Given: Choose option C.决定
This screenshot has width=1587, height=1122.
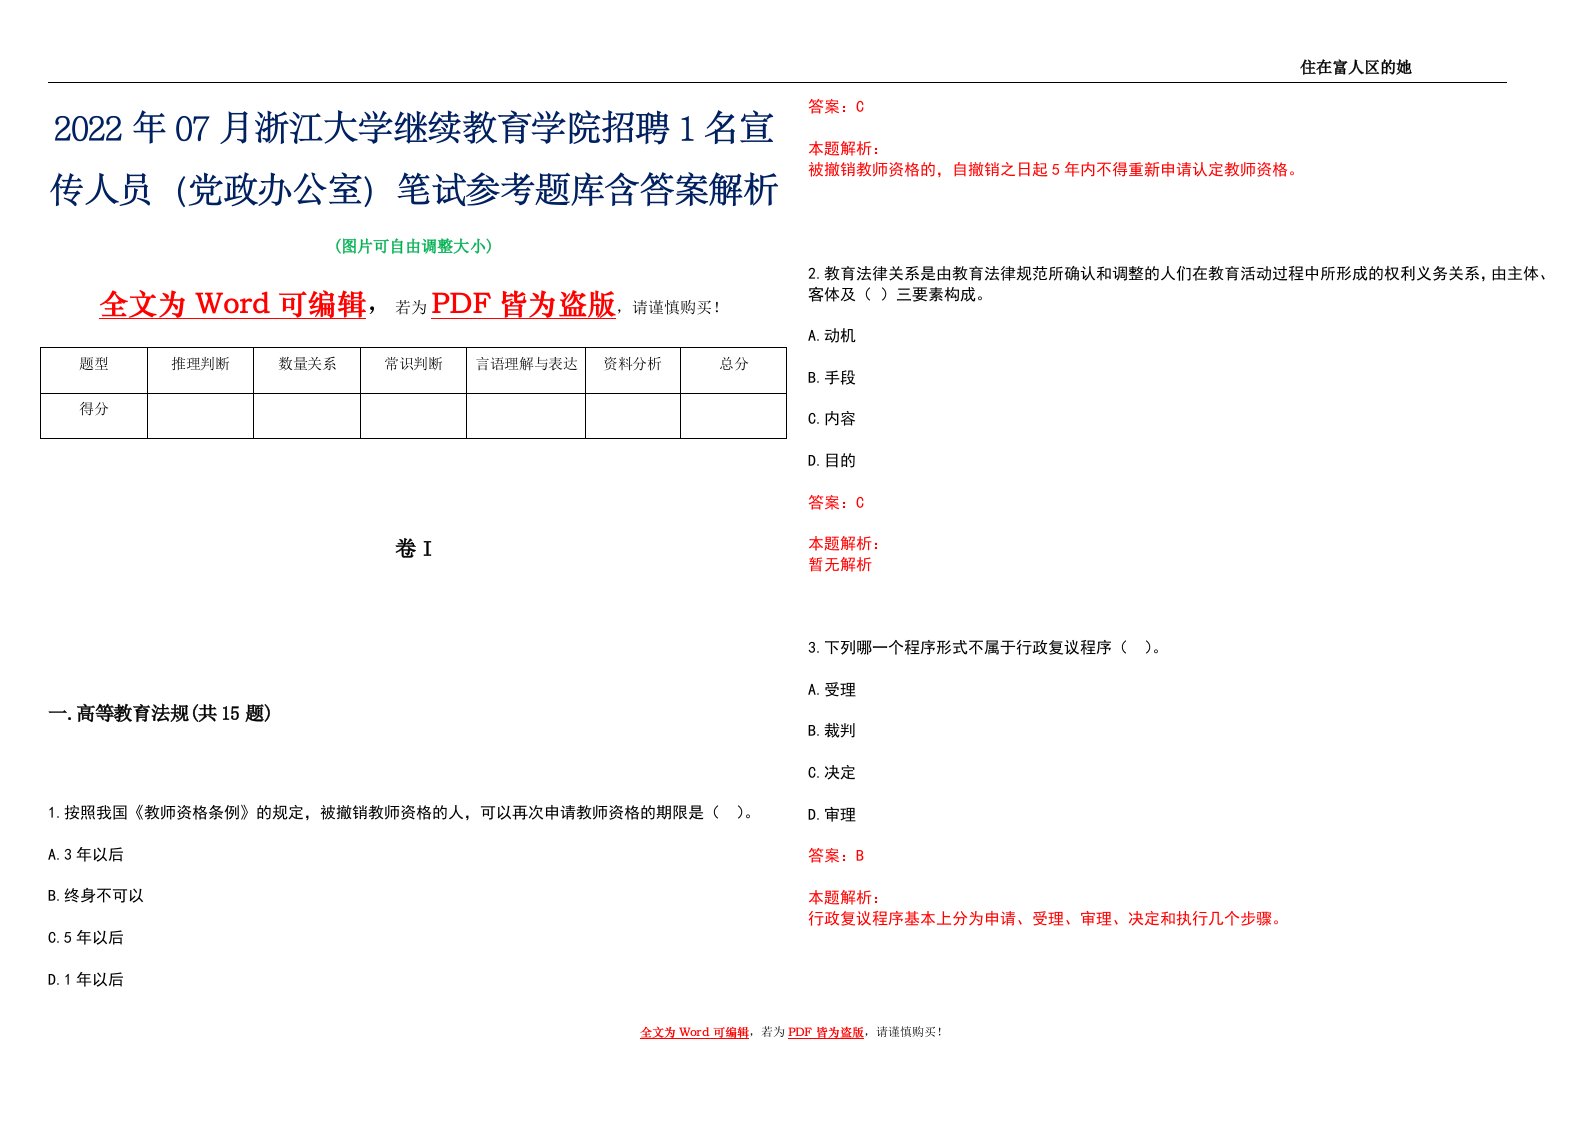Looking at the screenshot, I should [x=832, y=773].
